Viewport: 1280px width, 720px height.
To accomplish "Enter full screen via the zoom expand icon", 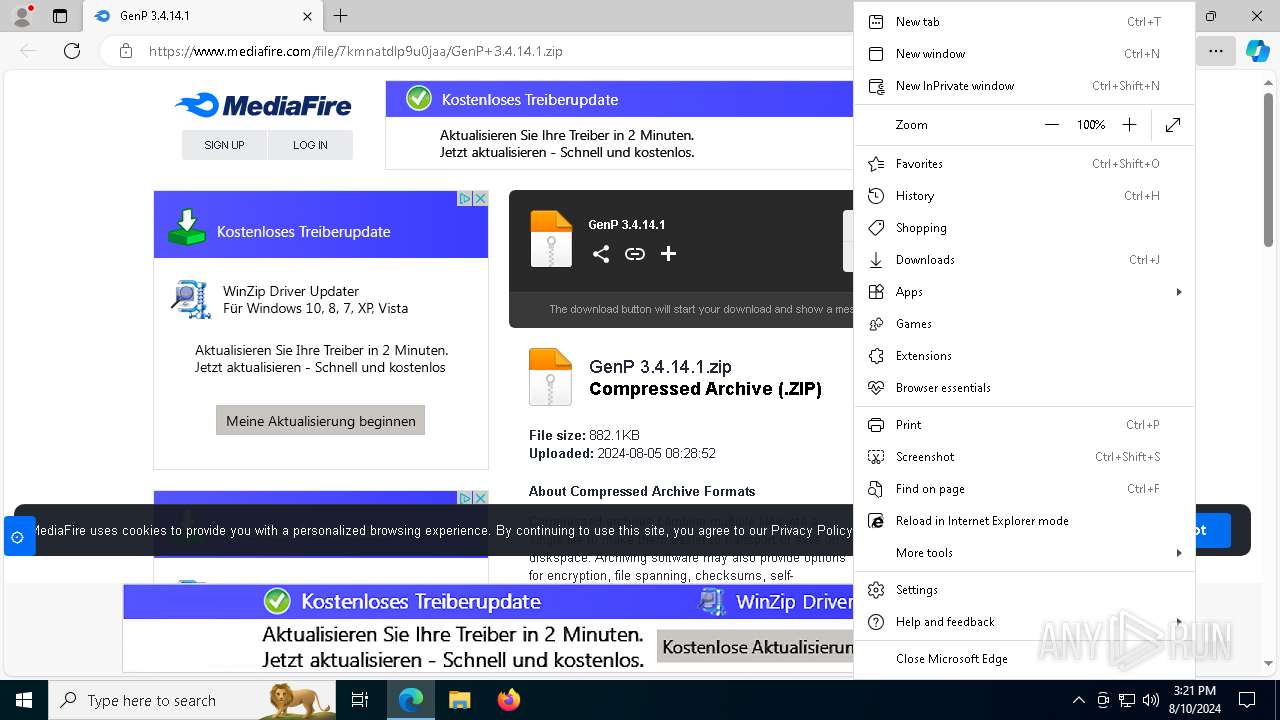I will (1173, 125).
